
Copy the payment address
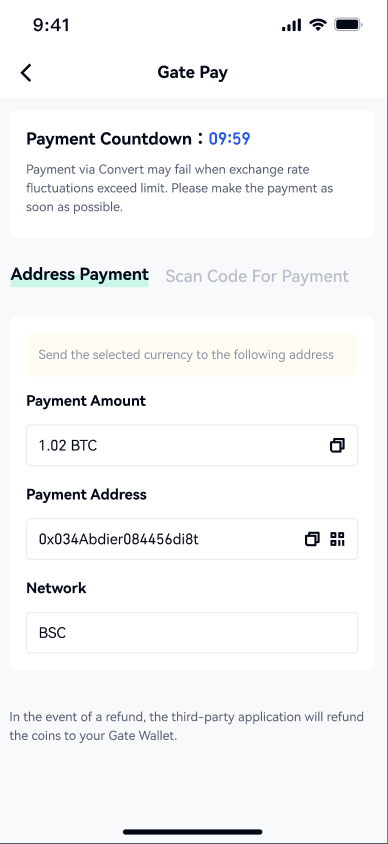312,539
